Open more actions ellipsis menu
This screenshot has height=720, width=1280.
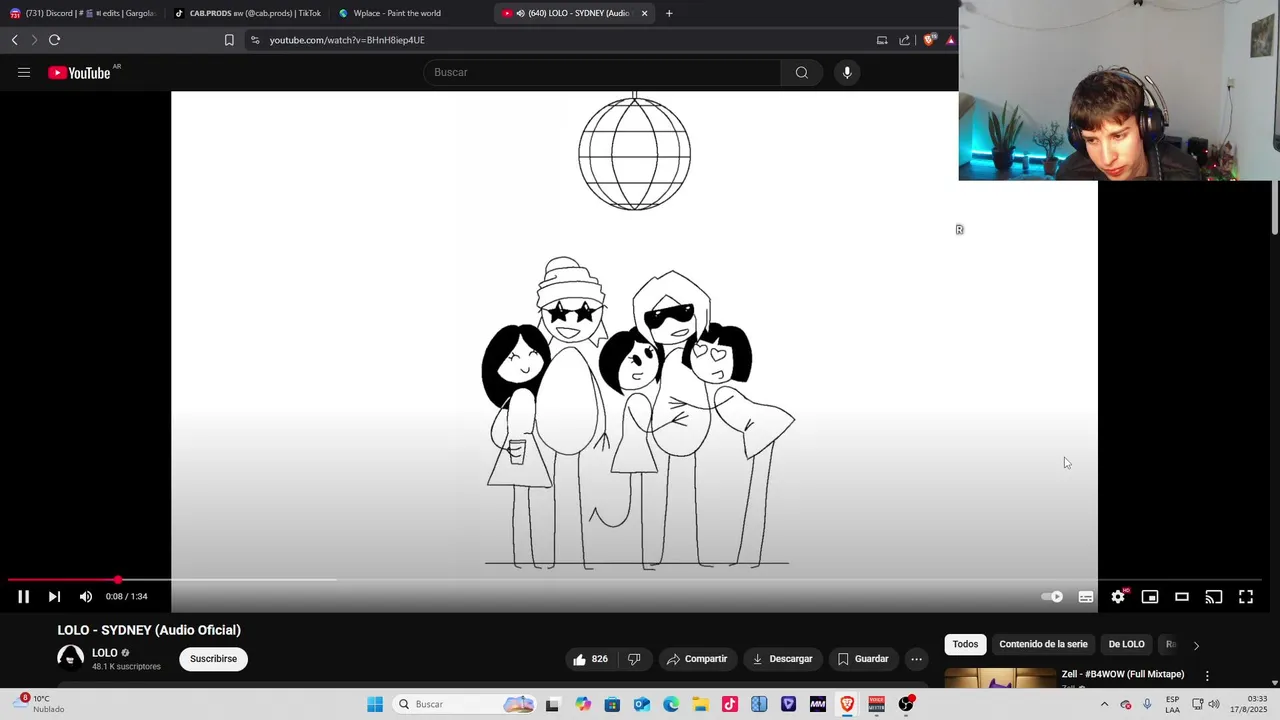tap(916, 659)
